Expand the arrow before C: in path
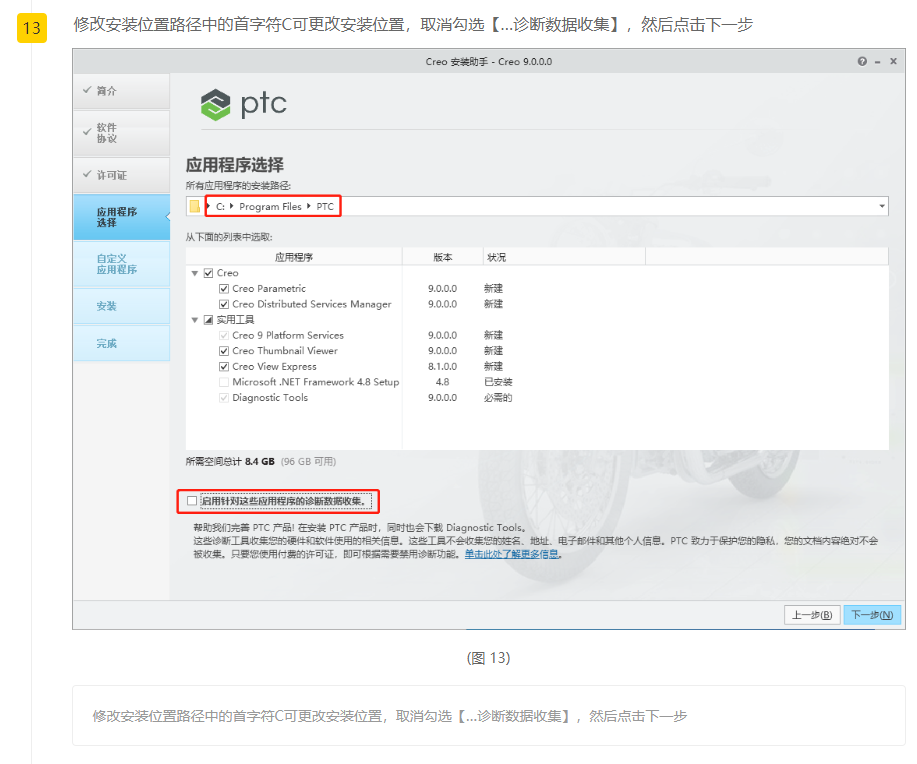The width and height of the screenshot is (917, 764). click(x=208, y=206)
